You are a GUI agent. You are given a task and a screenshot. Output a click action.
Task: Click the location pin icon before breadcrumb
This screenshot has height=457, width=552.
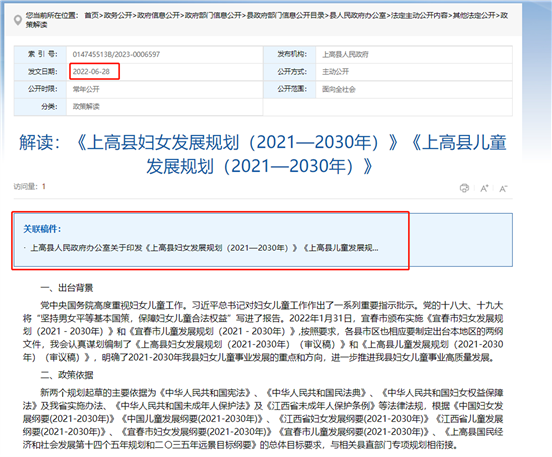(x=18, y=20)
